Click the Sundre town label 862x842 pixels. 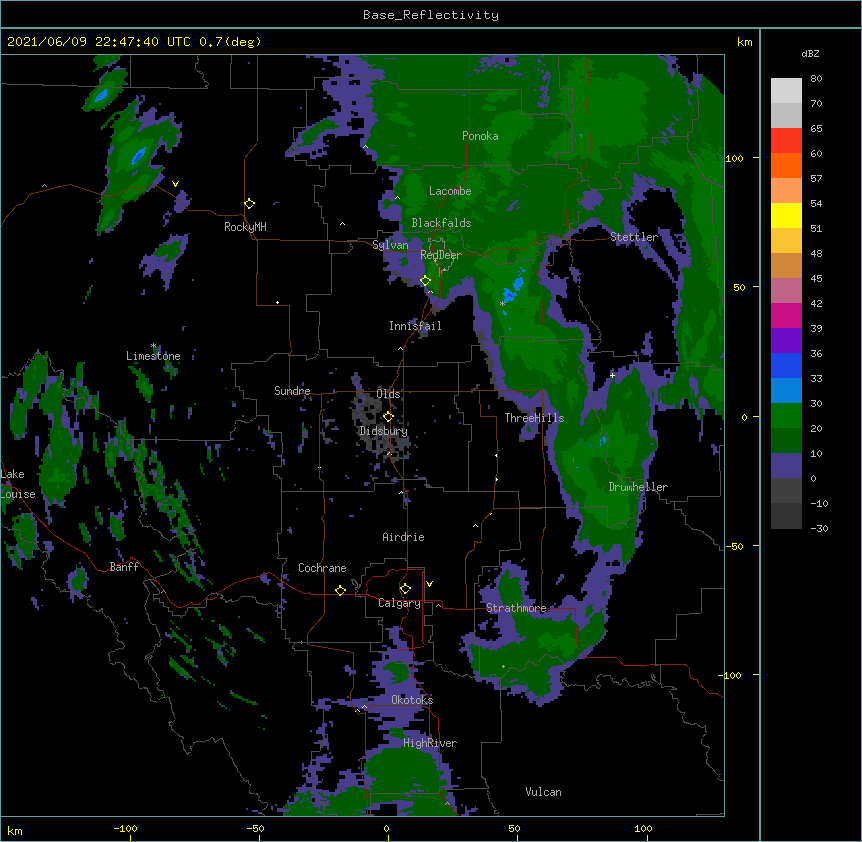click(x=292, y=391)
